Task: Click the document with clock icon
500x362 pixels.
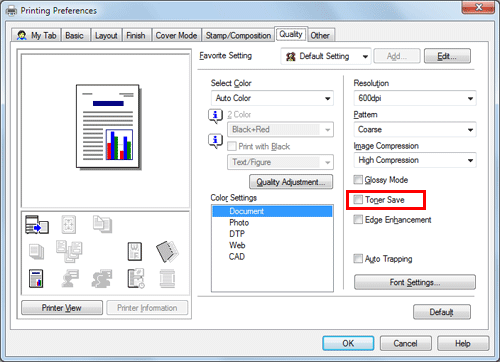Action: tap(136, 278)
